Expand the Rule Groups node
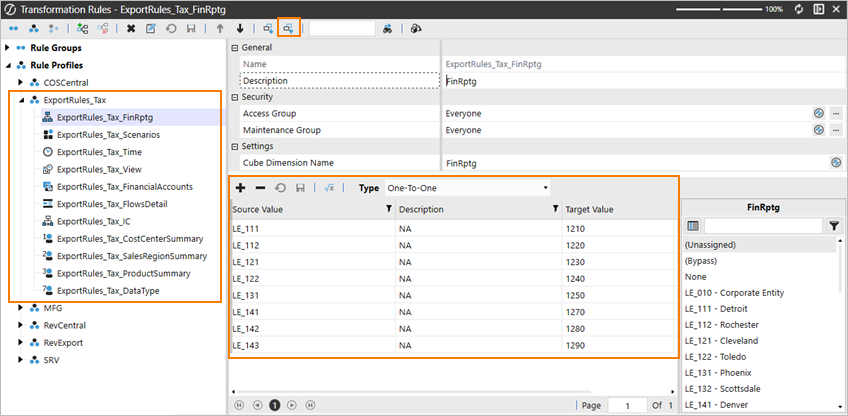848x416 pixels. click(9, 48)
